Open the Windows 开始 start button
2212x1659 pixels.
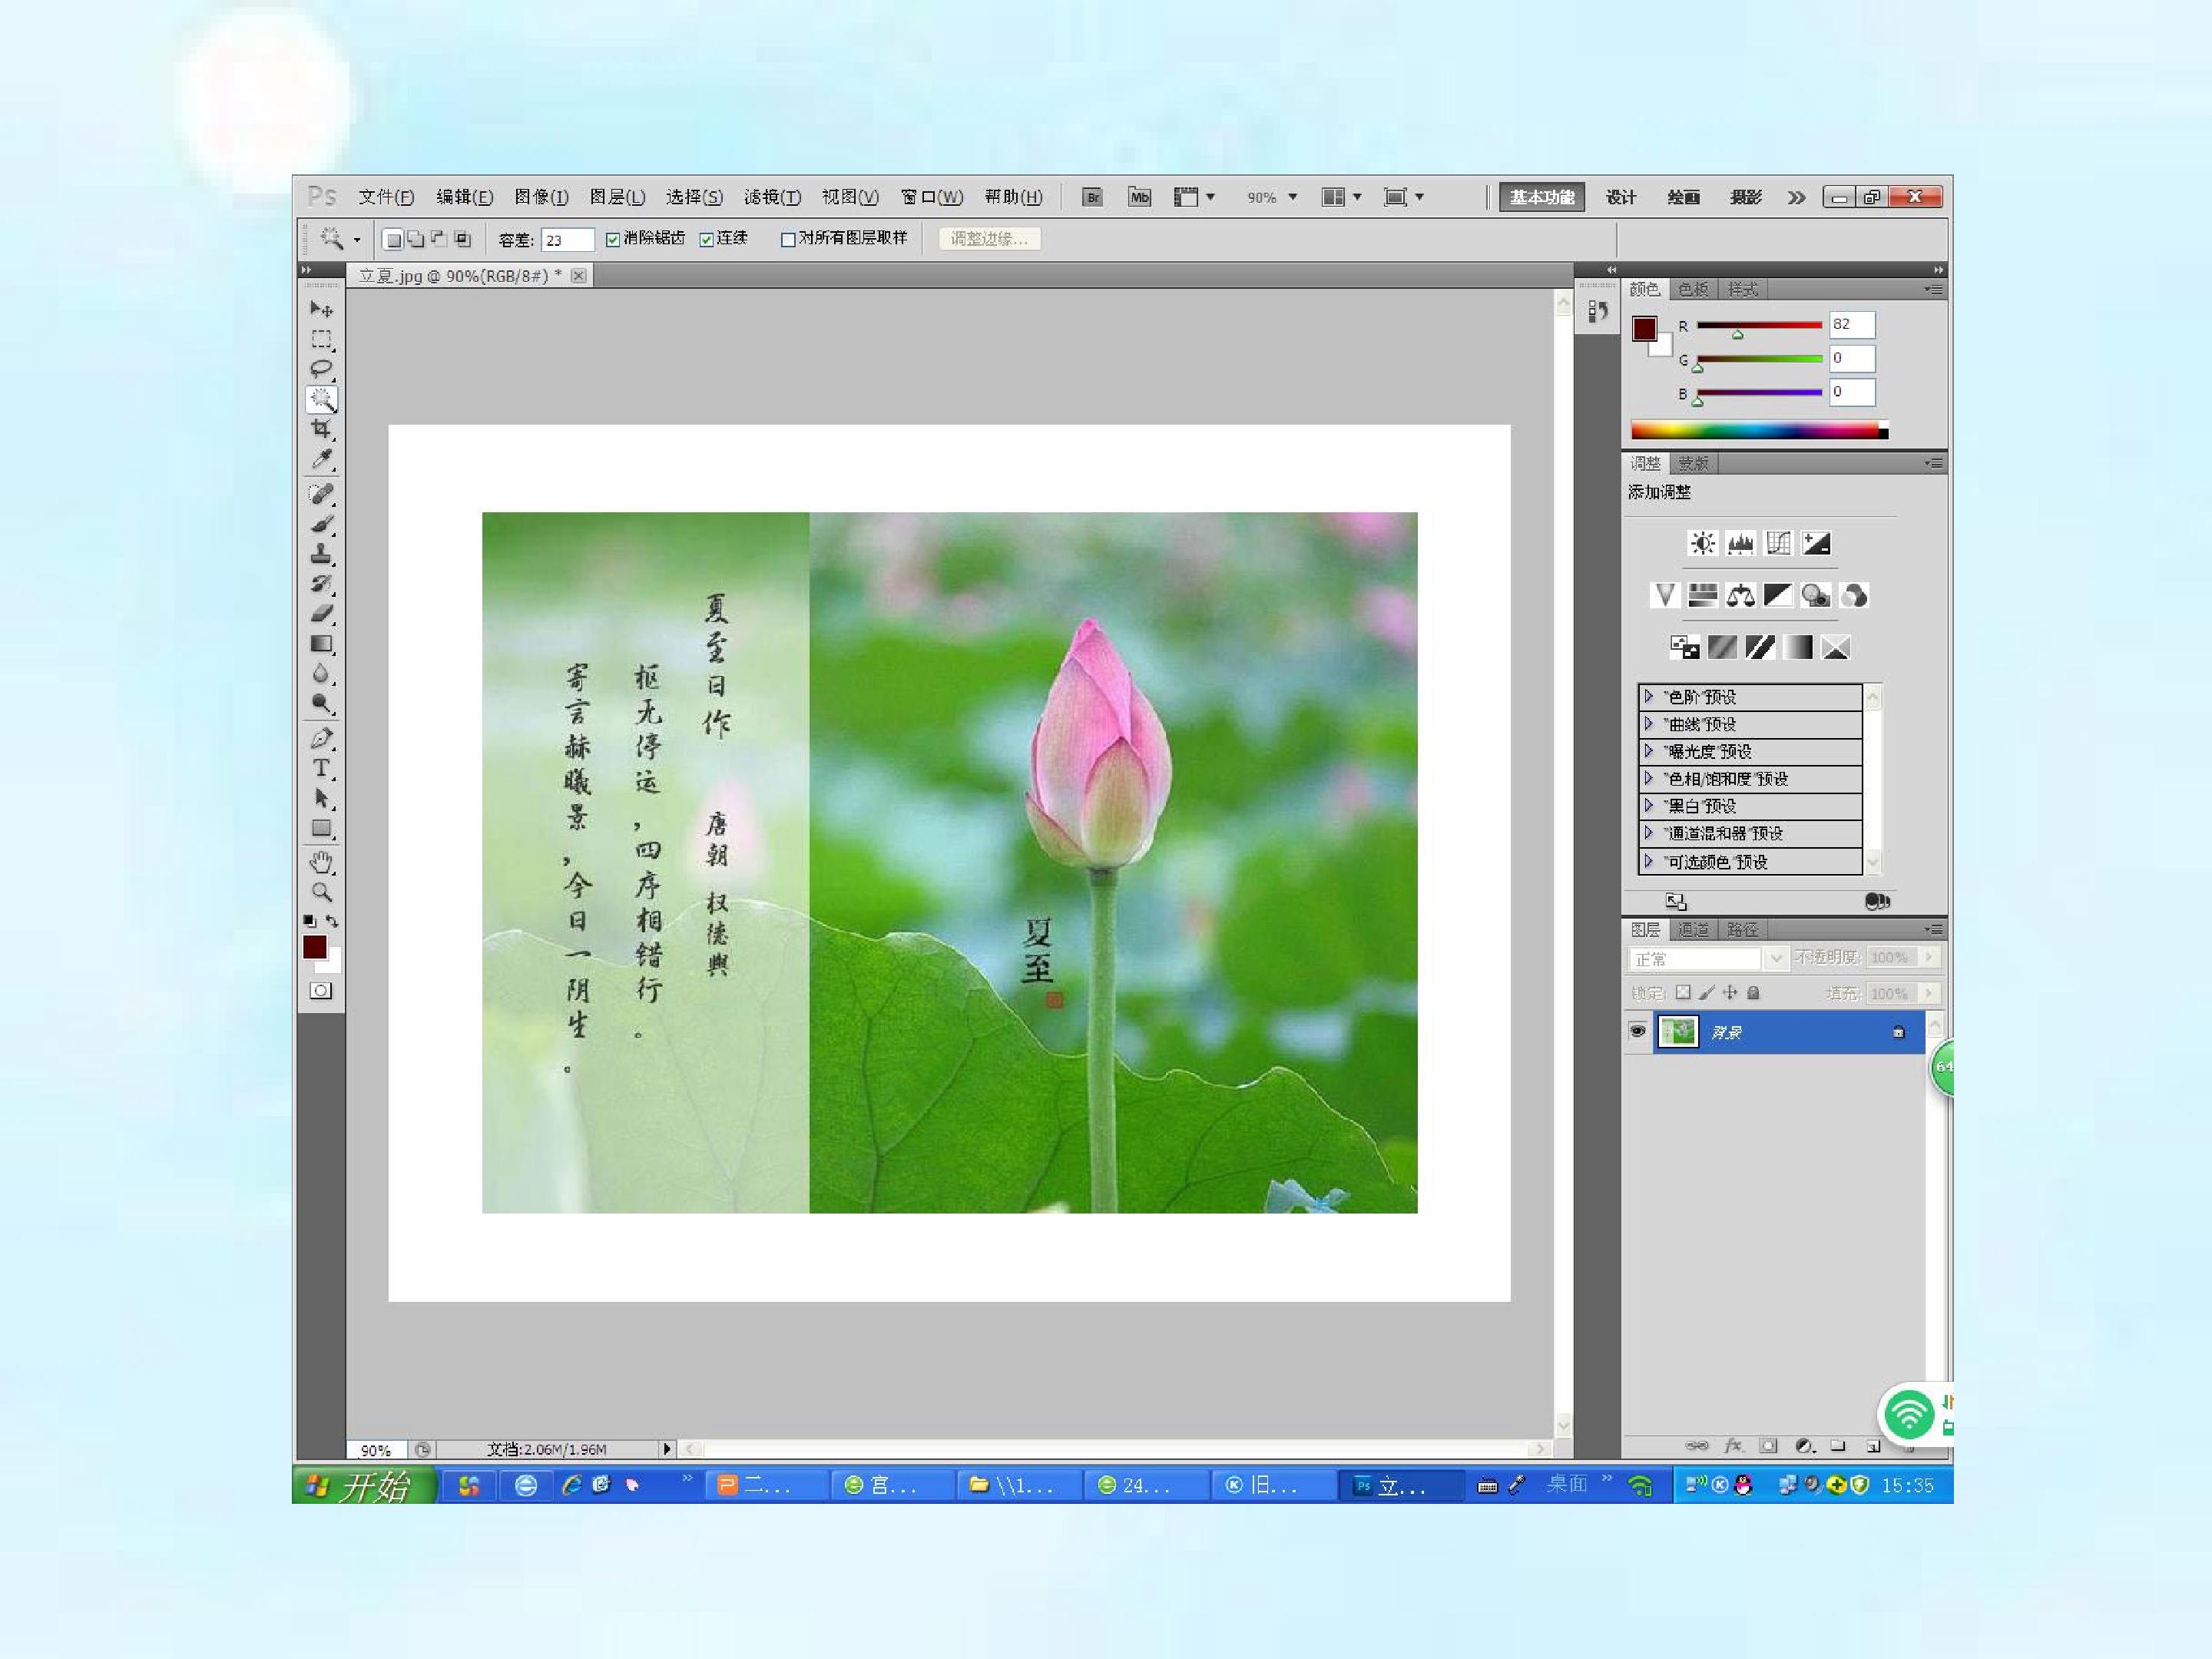click(364, 1486)
